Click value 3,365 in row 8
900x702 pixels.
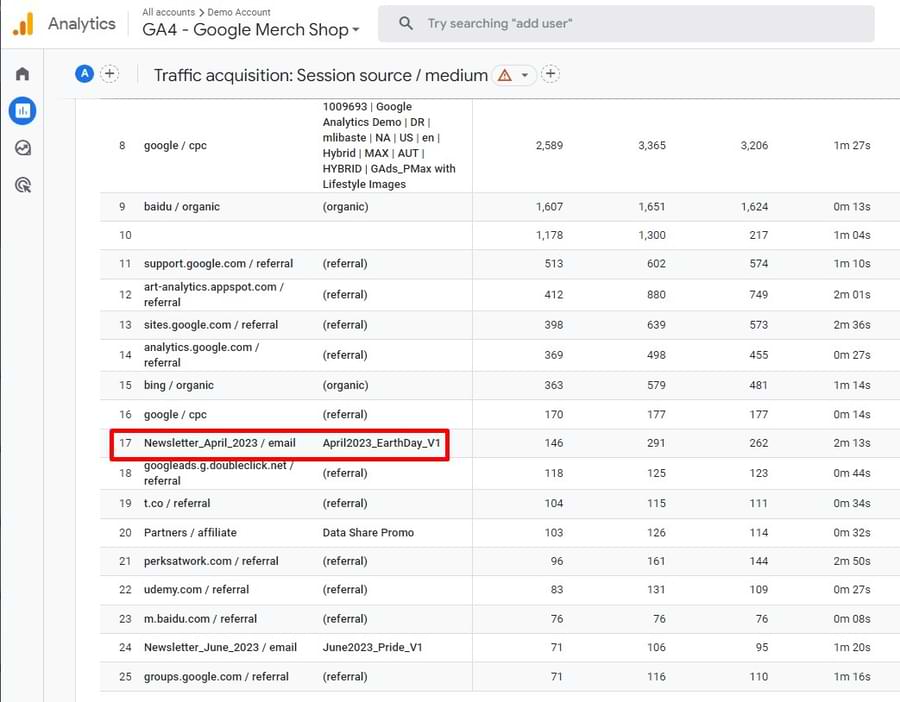pyautogui.click(x=652, y=146)
